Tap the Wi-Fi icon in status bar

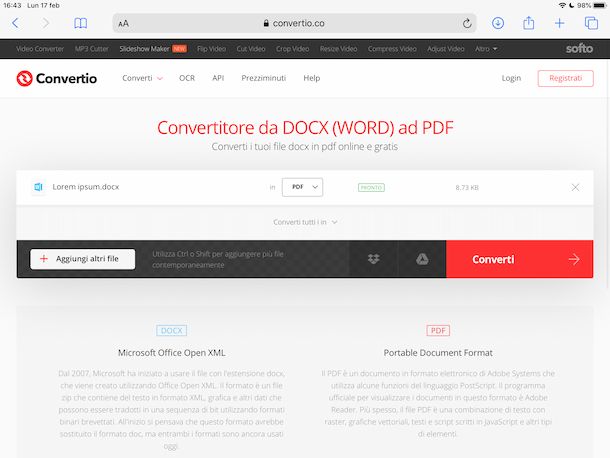point(562,5)
